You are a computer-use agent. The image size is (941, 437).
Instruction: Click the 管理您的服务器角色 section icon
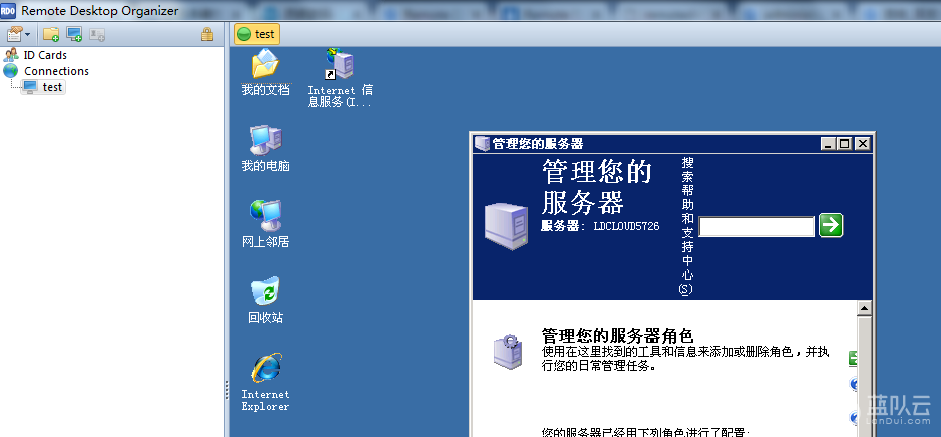pos(506,351)
